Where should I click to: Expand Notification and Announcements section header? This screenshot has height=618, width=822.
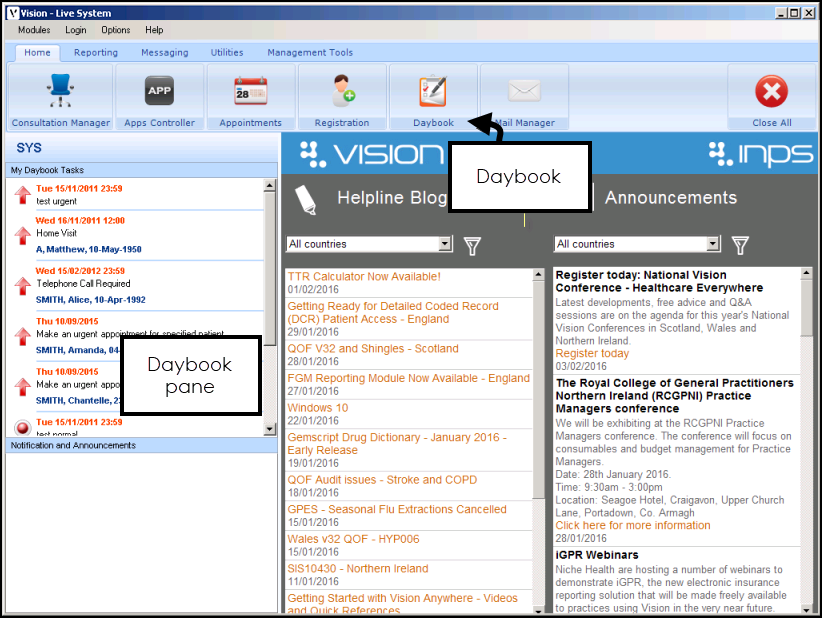pyautogui.click(x=141, y=445)
